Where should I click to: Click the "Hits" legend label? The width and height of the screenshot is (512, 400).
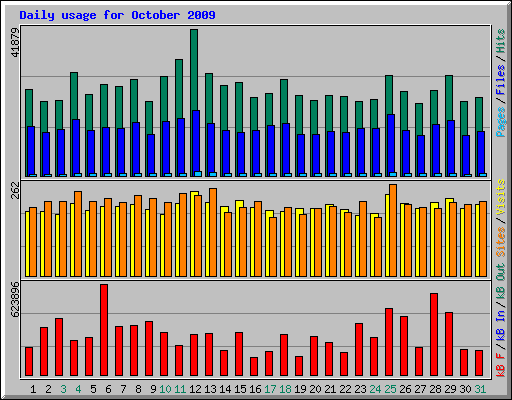click(x=501, y=41)
